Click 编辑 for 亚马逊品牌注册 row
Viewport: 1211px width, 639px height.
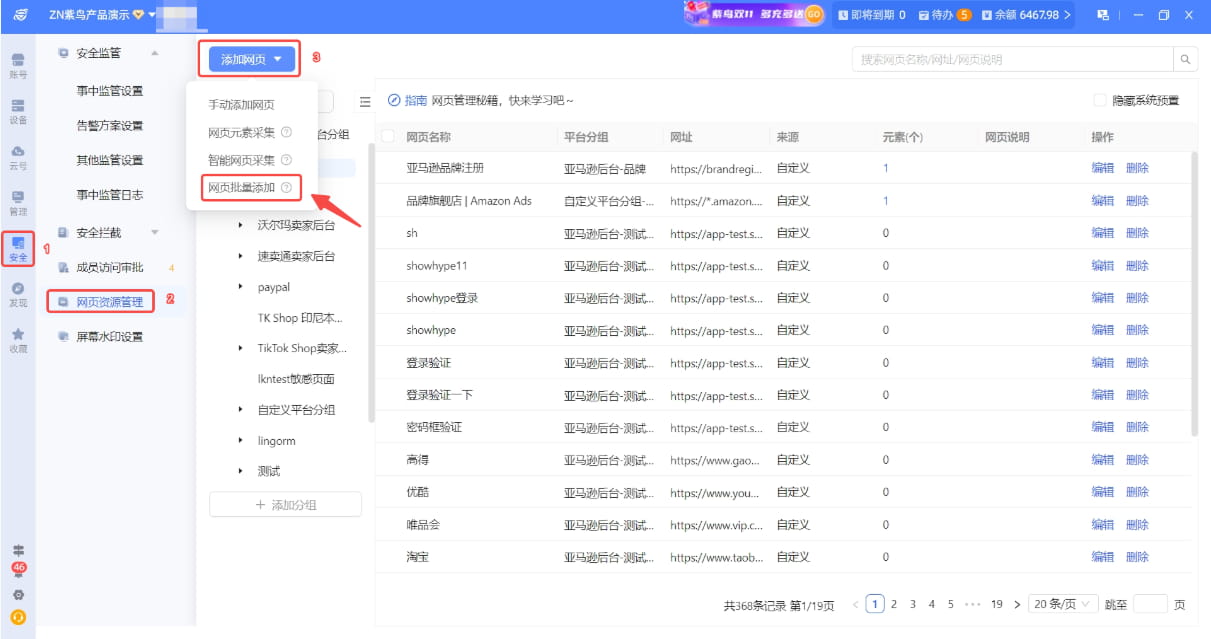click(x=1102, y=168)
